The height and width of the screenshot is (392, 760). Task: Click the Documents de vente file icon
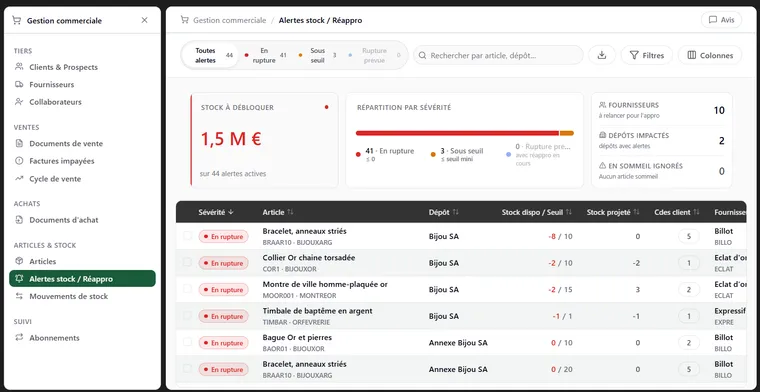[19, 143]
